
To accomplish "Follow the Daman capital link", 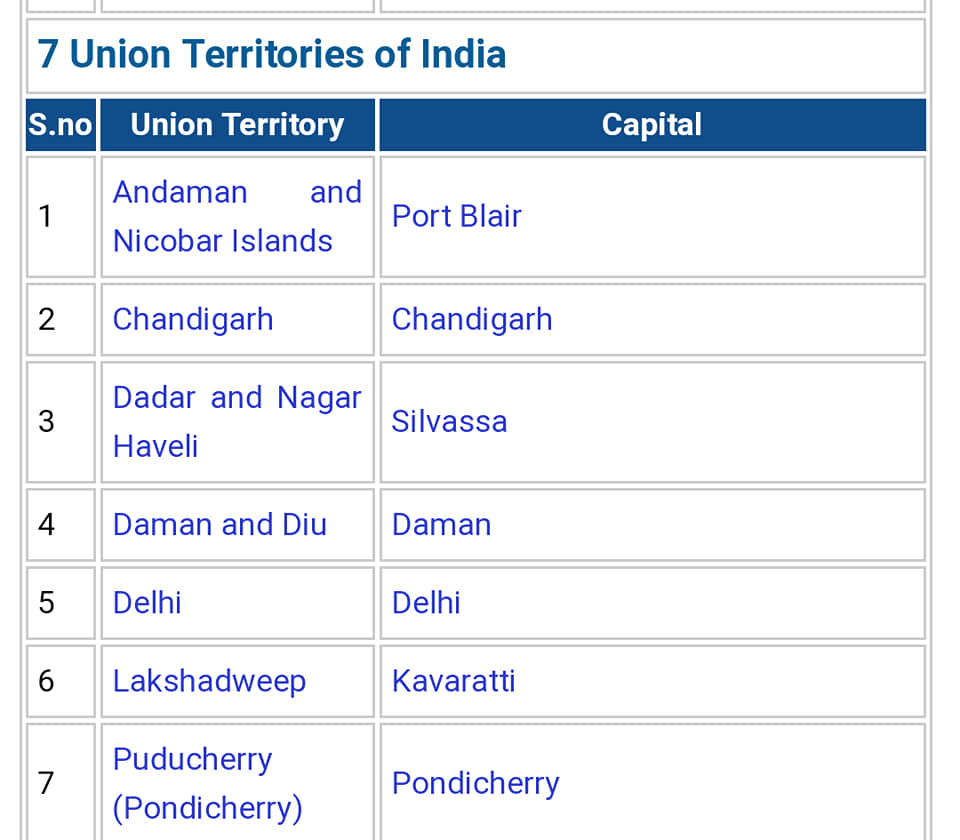I will (x=441, y=525).
